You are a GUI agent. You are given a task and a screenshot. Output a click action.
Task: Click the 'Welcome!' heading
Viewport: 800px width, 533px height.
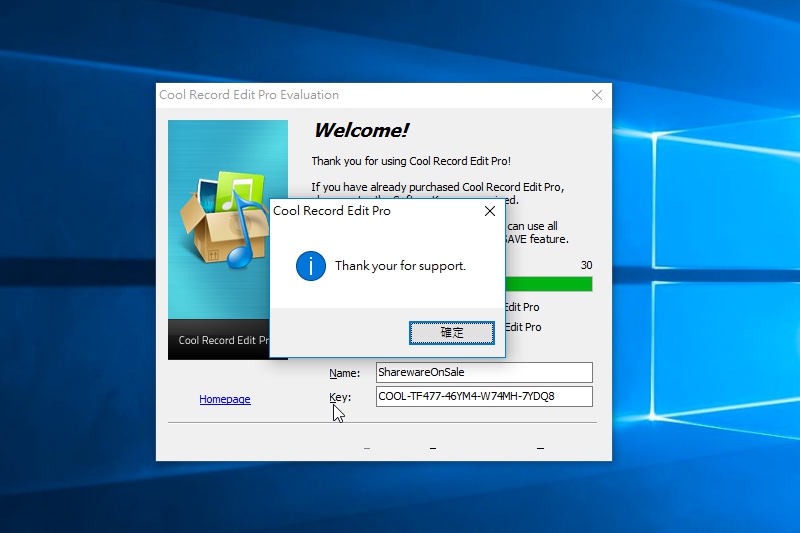pos(361,131)
